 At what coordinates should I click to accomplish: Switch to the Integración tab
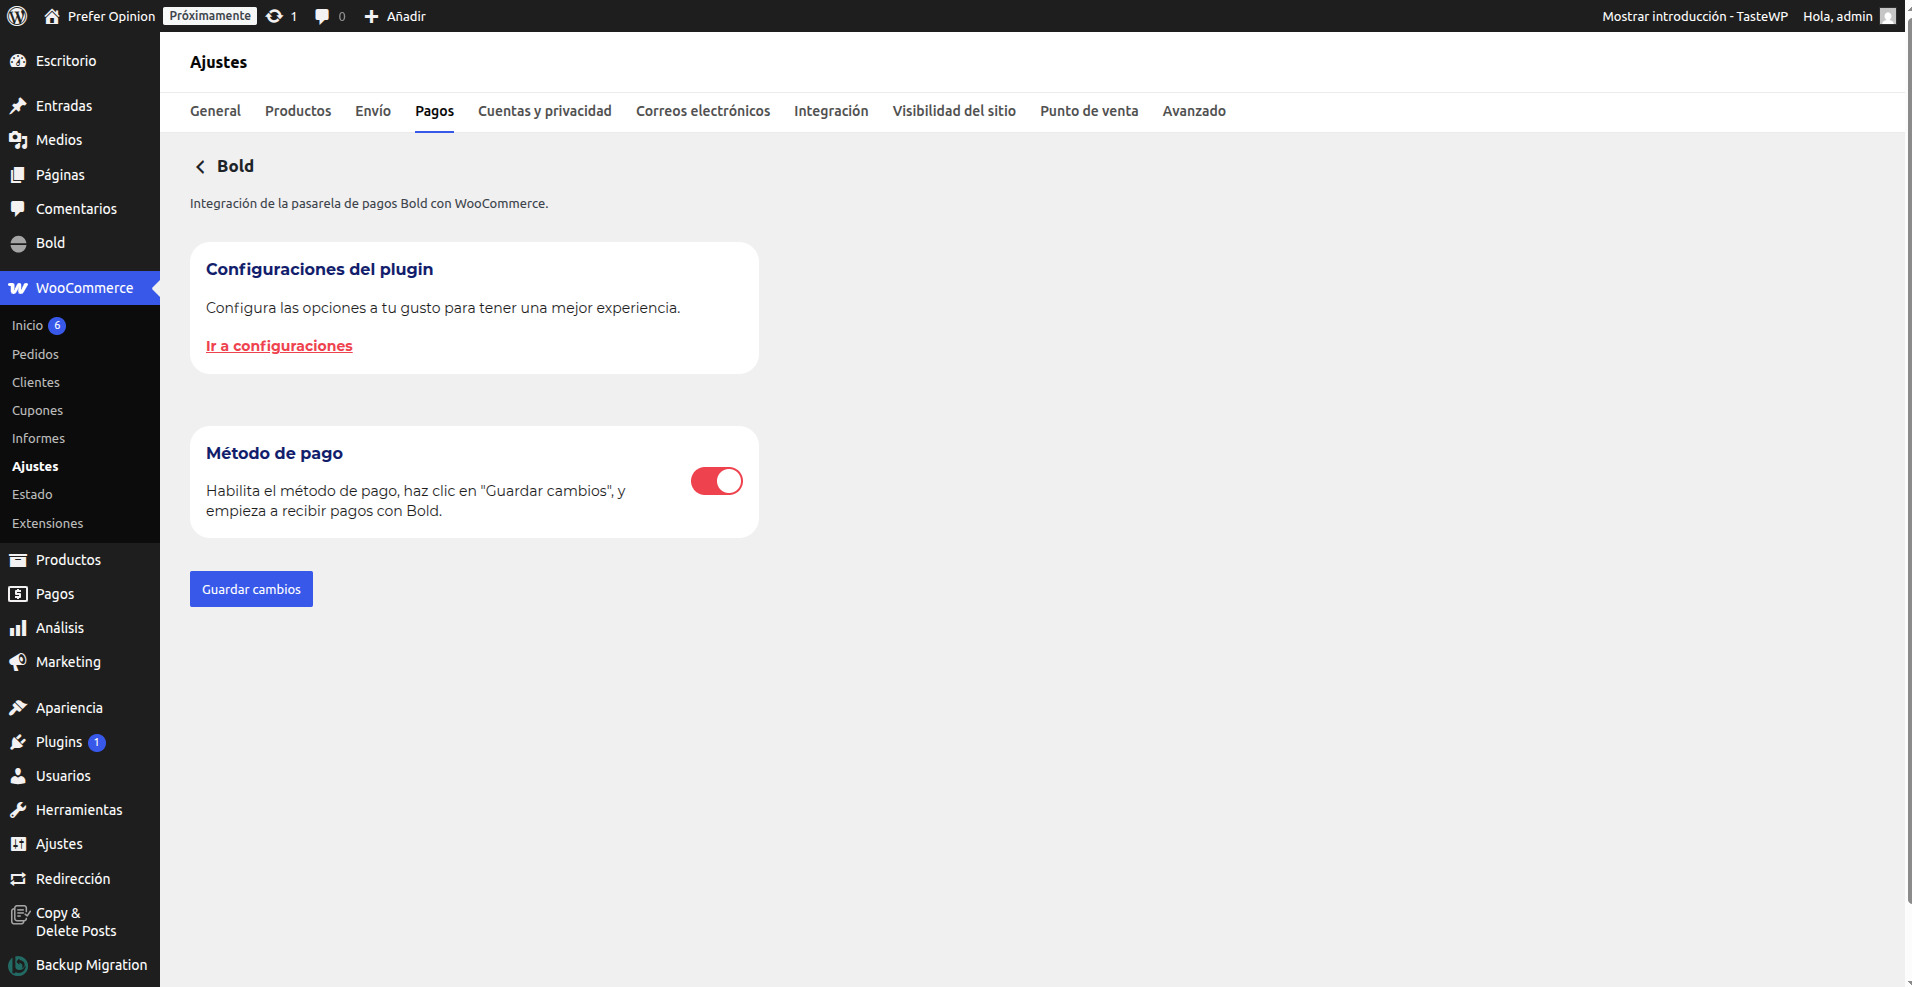coord(831,111)
